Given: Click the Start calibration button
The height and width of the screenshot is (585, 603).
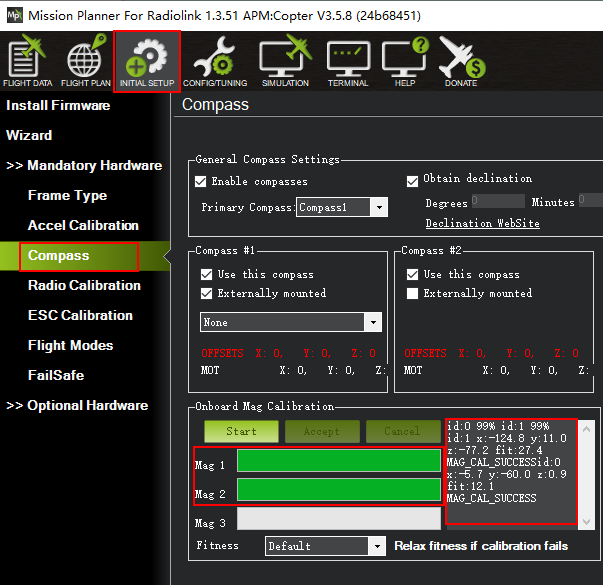Looking at the screenshot, I should click(x=241, y=432).
